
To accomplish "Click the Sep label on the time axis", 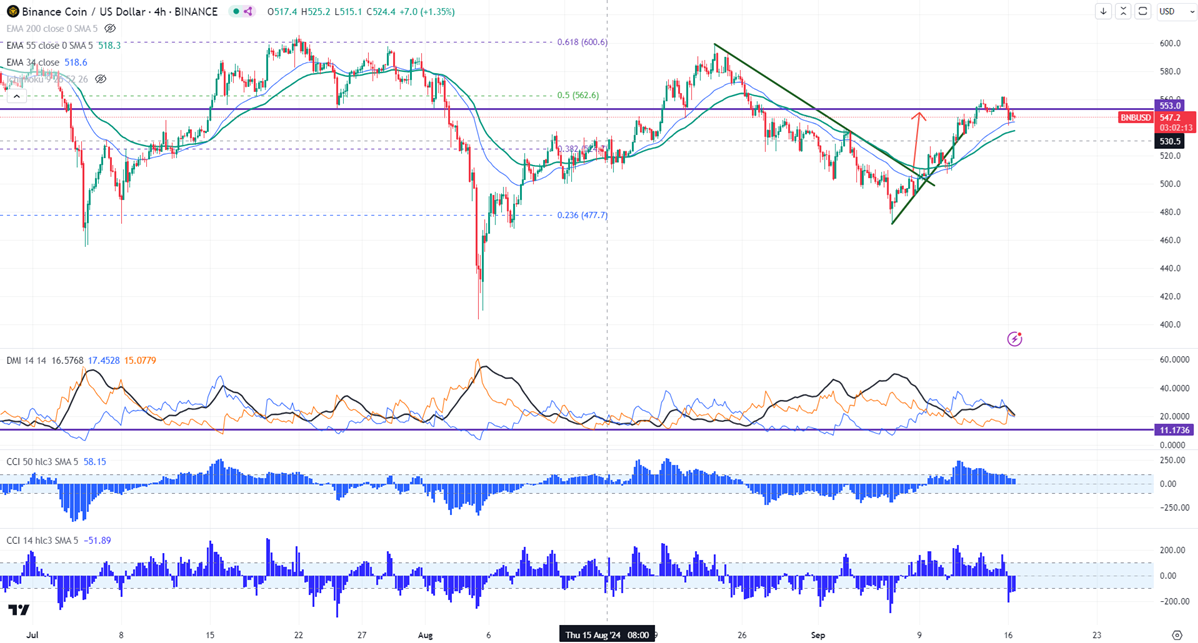I will [x=818, y=635].
